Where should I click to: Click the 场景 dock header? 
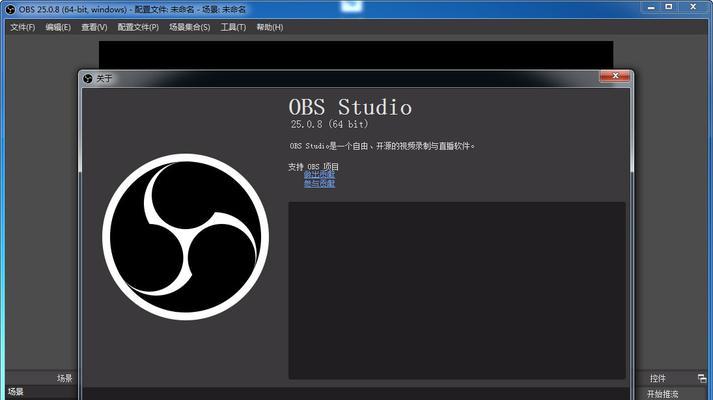(x=65, y=378)
